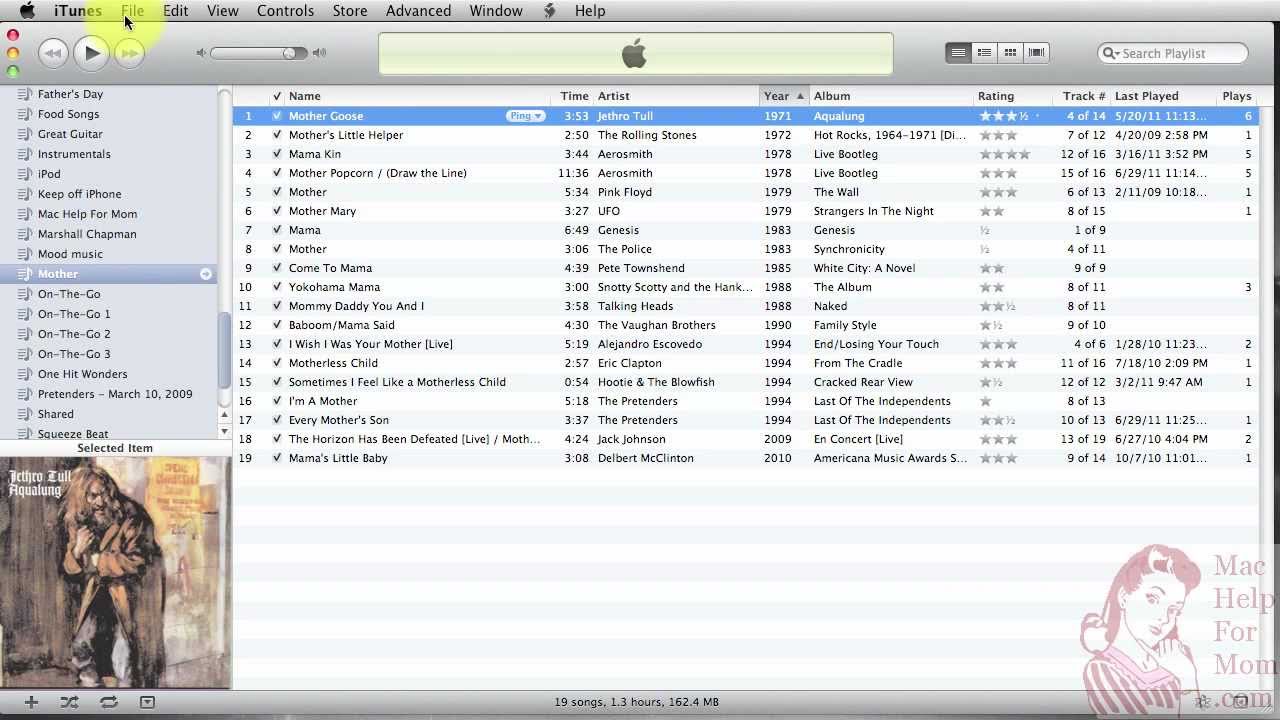The height and width of the screenshot is (720, 1280).
Task: Open the Edit menu
Action: pos(176,11)
